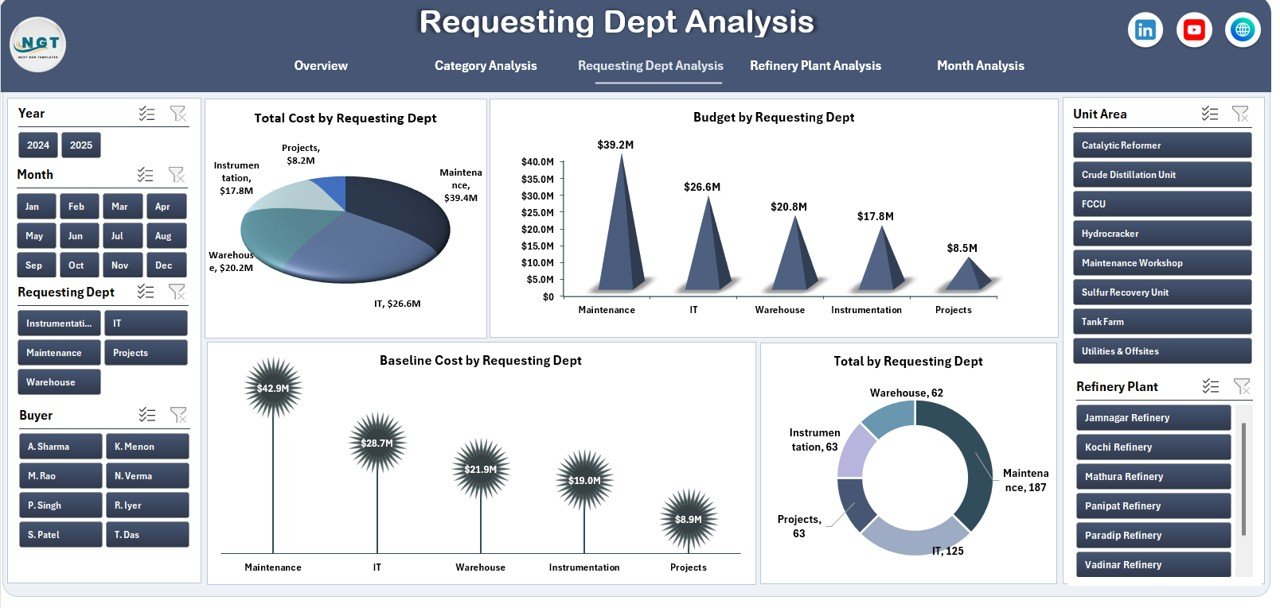Toggle multi-select on Unit Area slicer
The image size is (1280, 608).
click(x=1209, y=114)
